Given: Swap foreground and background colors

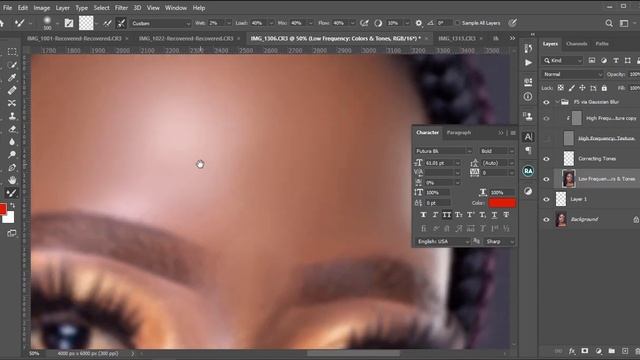Looking at the screenshot, I should point(13,205).
